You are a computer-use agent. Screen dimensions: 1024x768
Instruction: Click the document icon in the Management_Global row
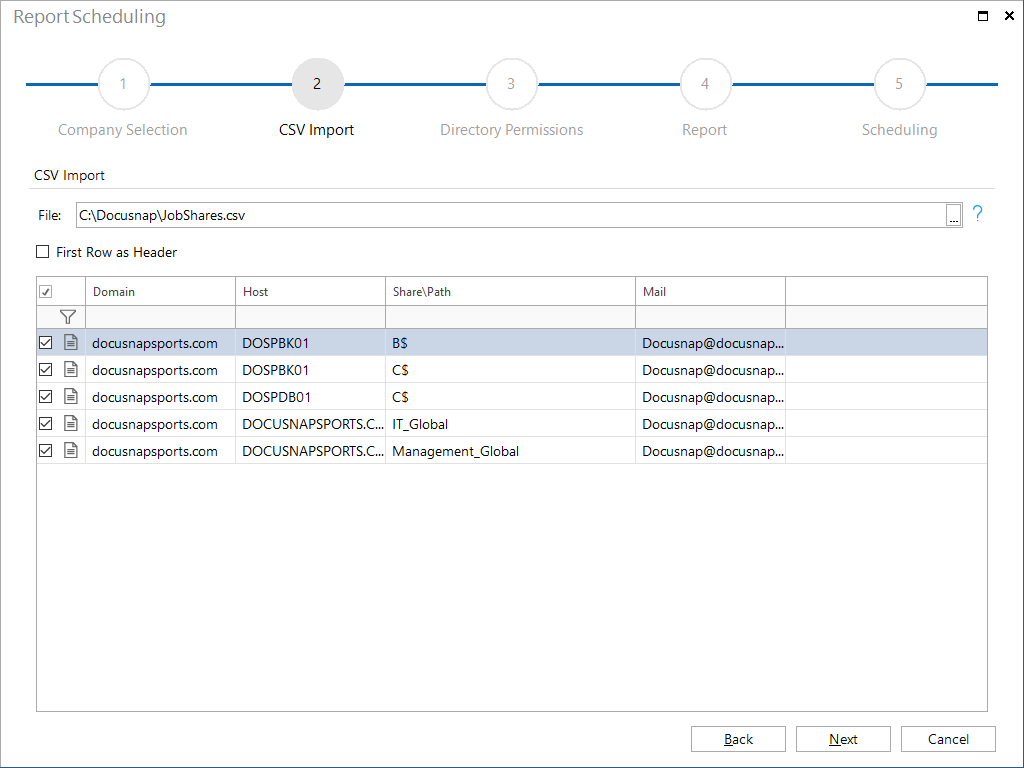[x=71, y=451]
